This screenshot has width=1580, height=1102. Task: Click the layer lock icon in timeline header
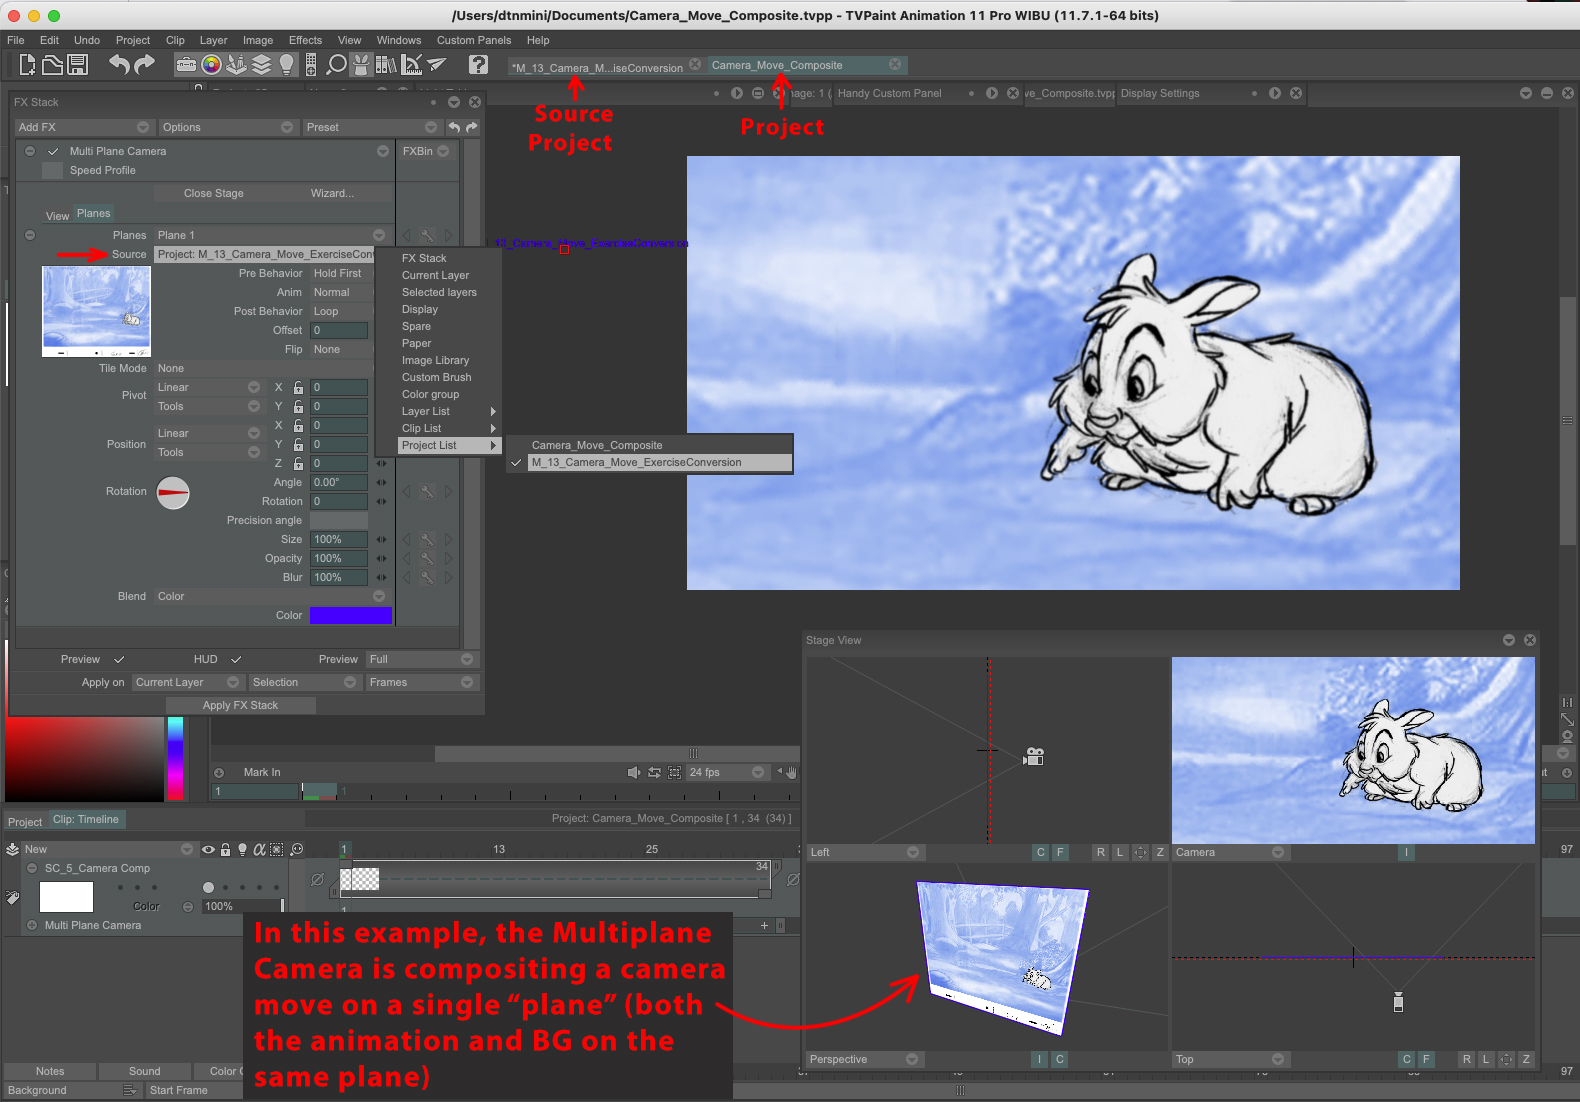coord(226,849)
